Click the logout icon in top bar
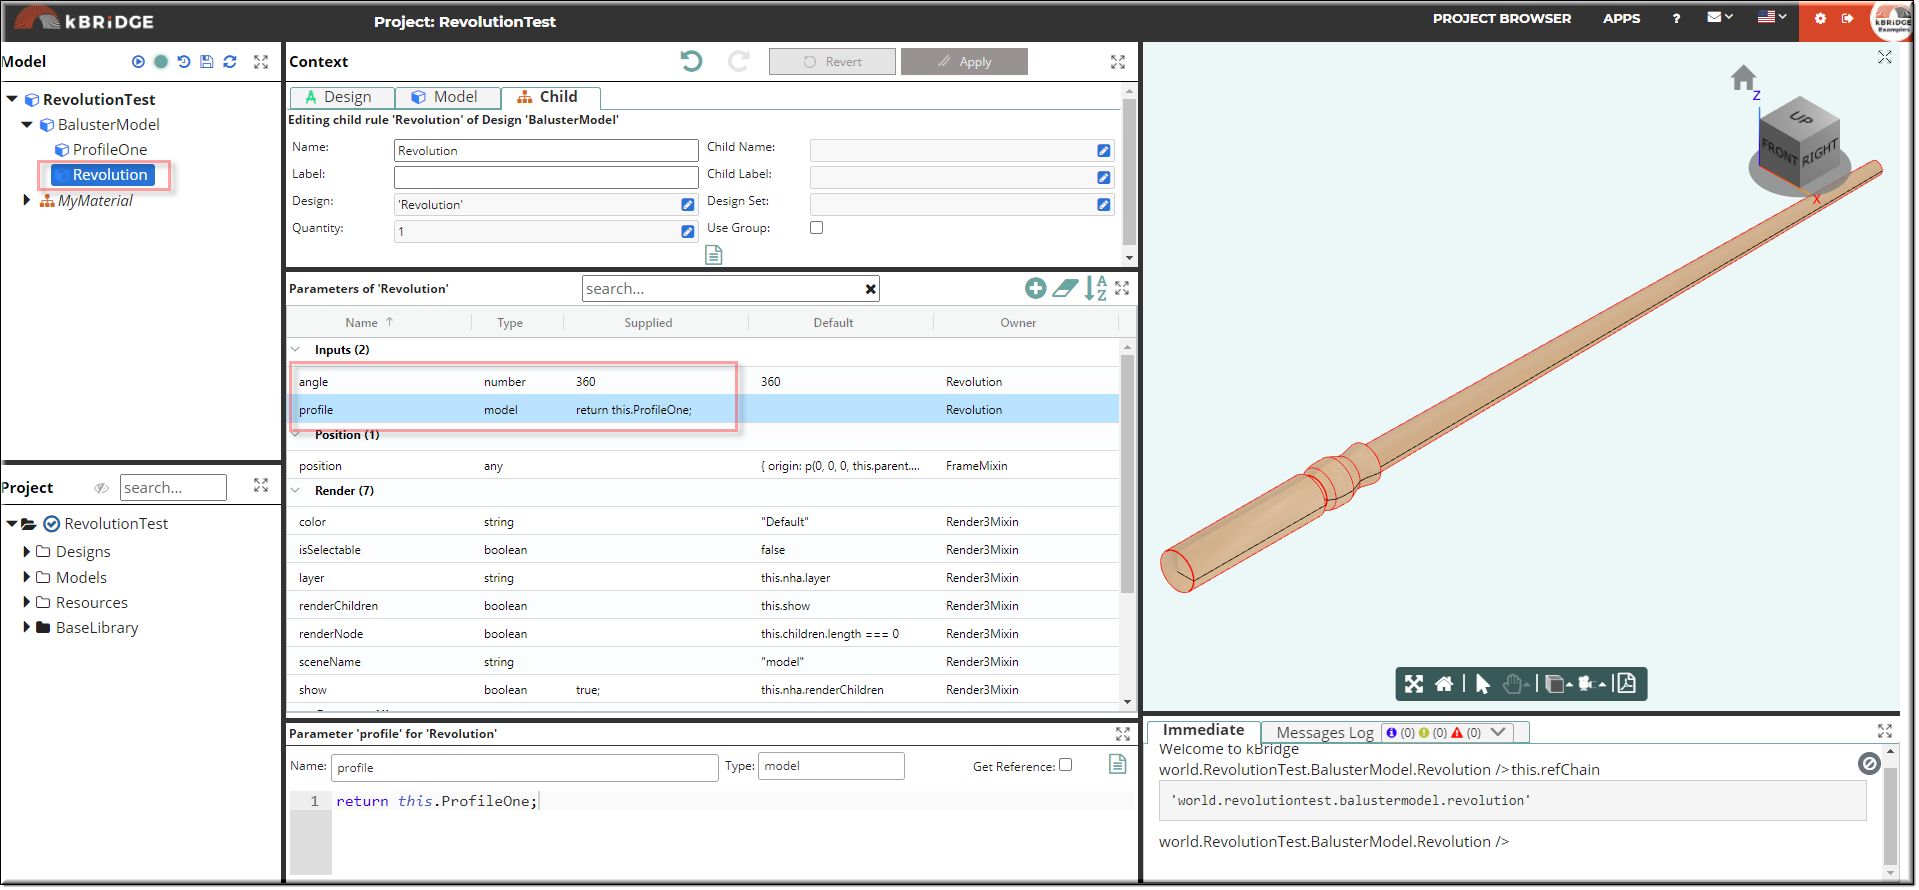1919x890 pixels. [x=1847, y=18]
